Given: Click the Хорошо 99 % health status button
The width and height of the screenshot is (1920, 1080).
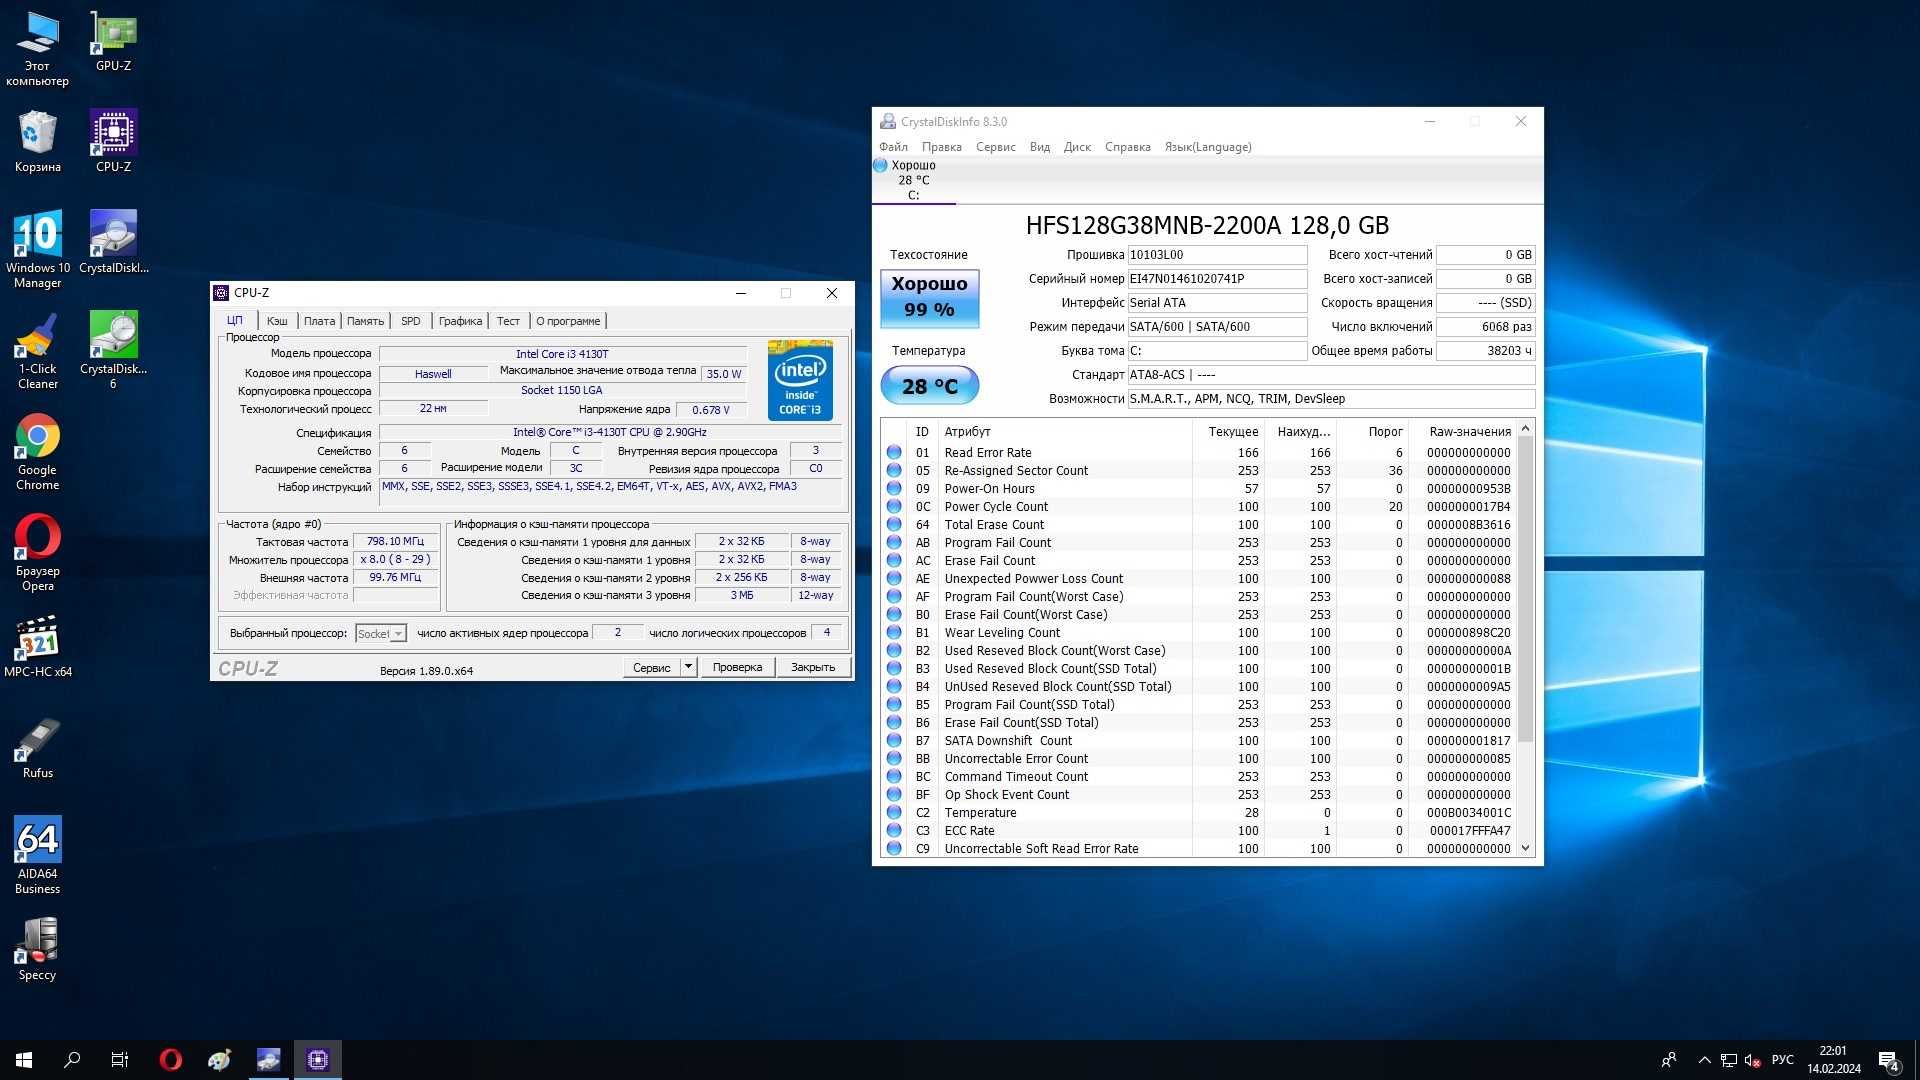Looking at the screenshot, I should (x=929, y=297).
